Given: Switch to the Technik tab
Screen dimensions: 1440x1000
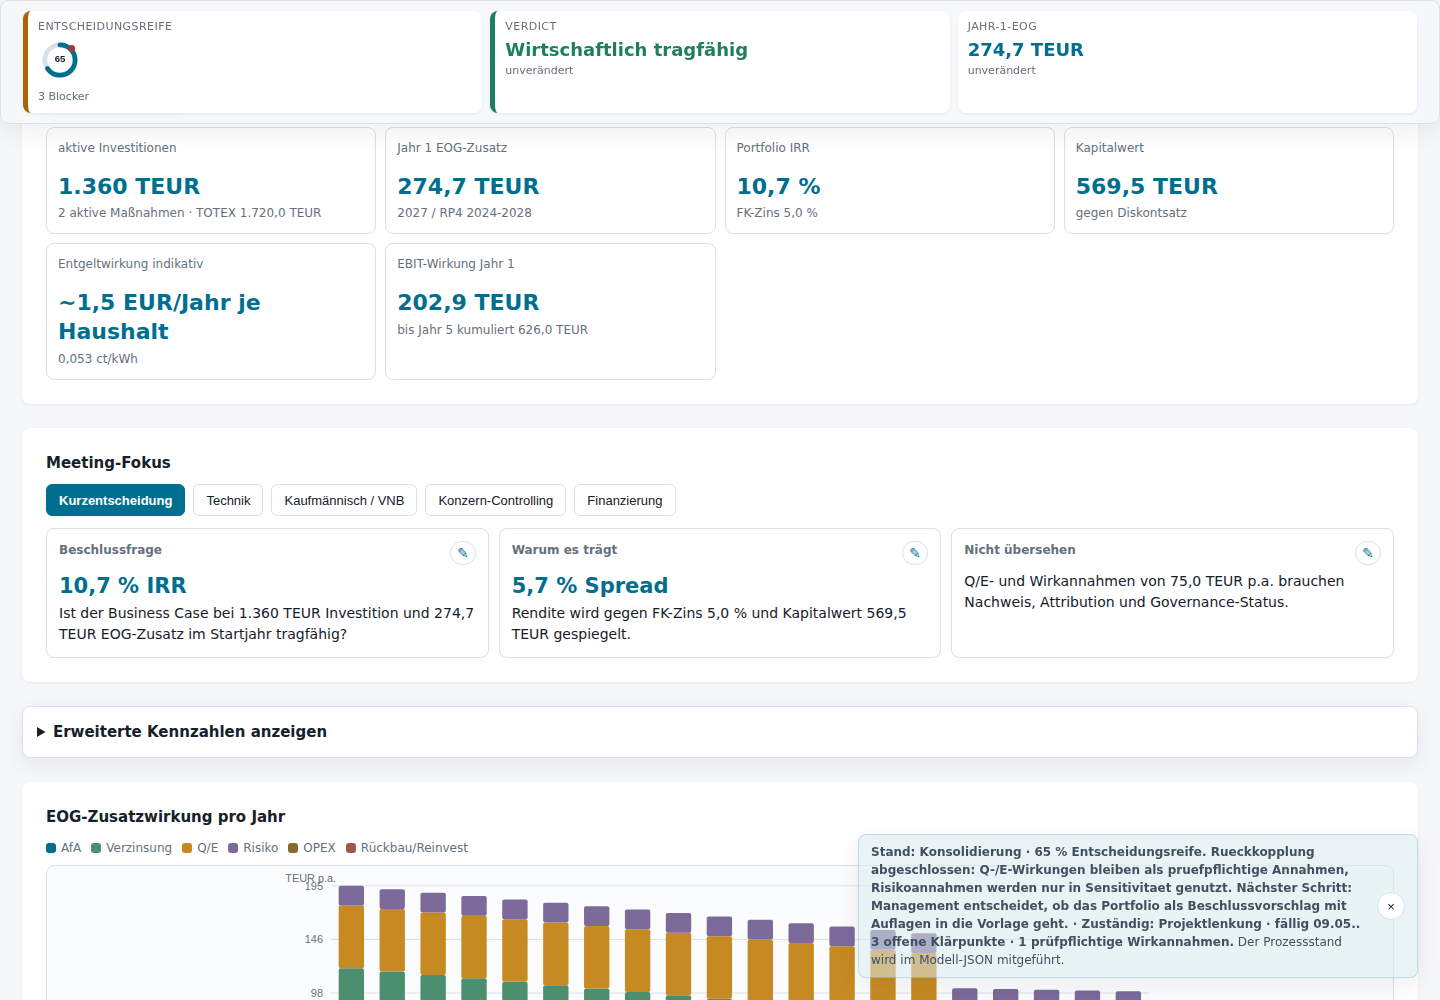Looking at the screenshot, I should [228, 500].
